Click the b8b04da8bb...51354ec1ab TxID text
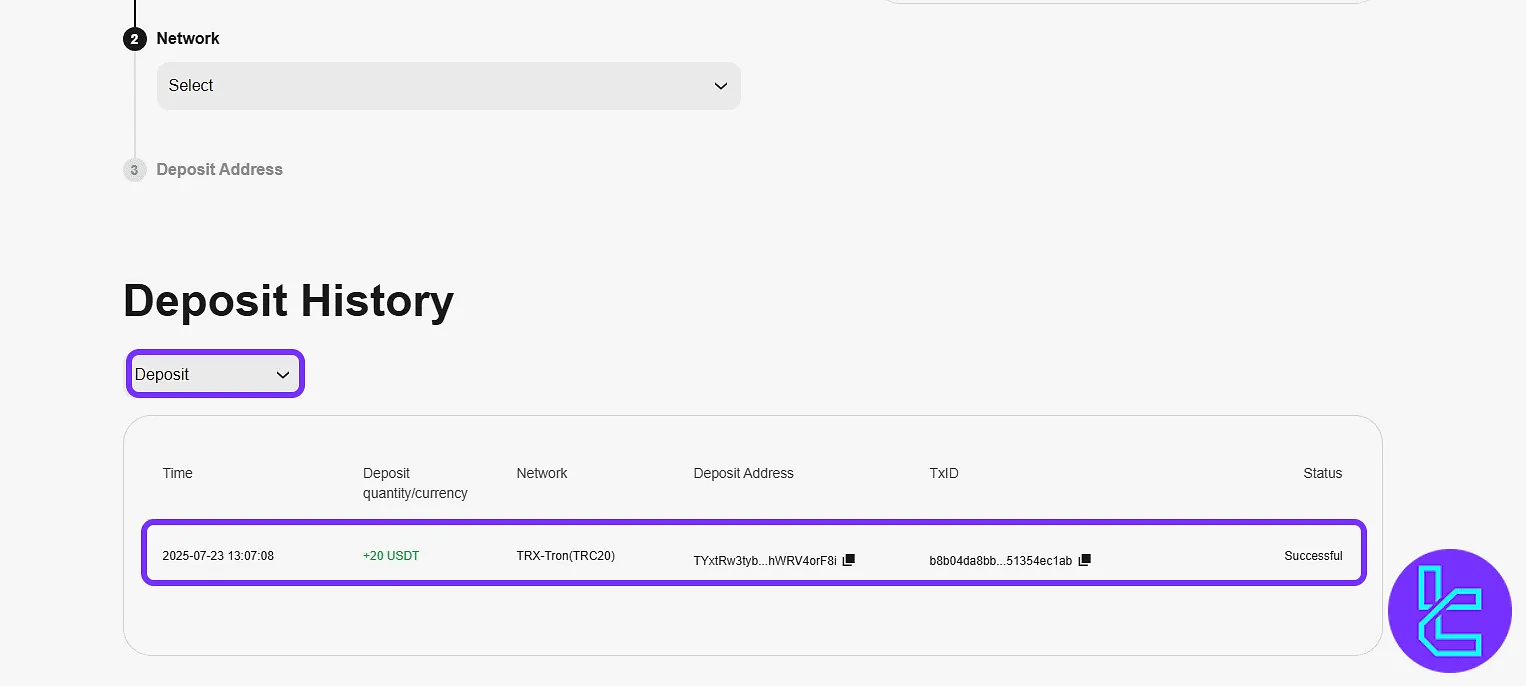1526x686 pixels. pos(1001,561)
